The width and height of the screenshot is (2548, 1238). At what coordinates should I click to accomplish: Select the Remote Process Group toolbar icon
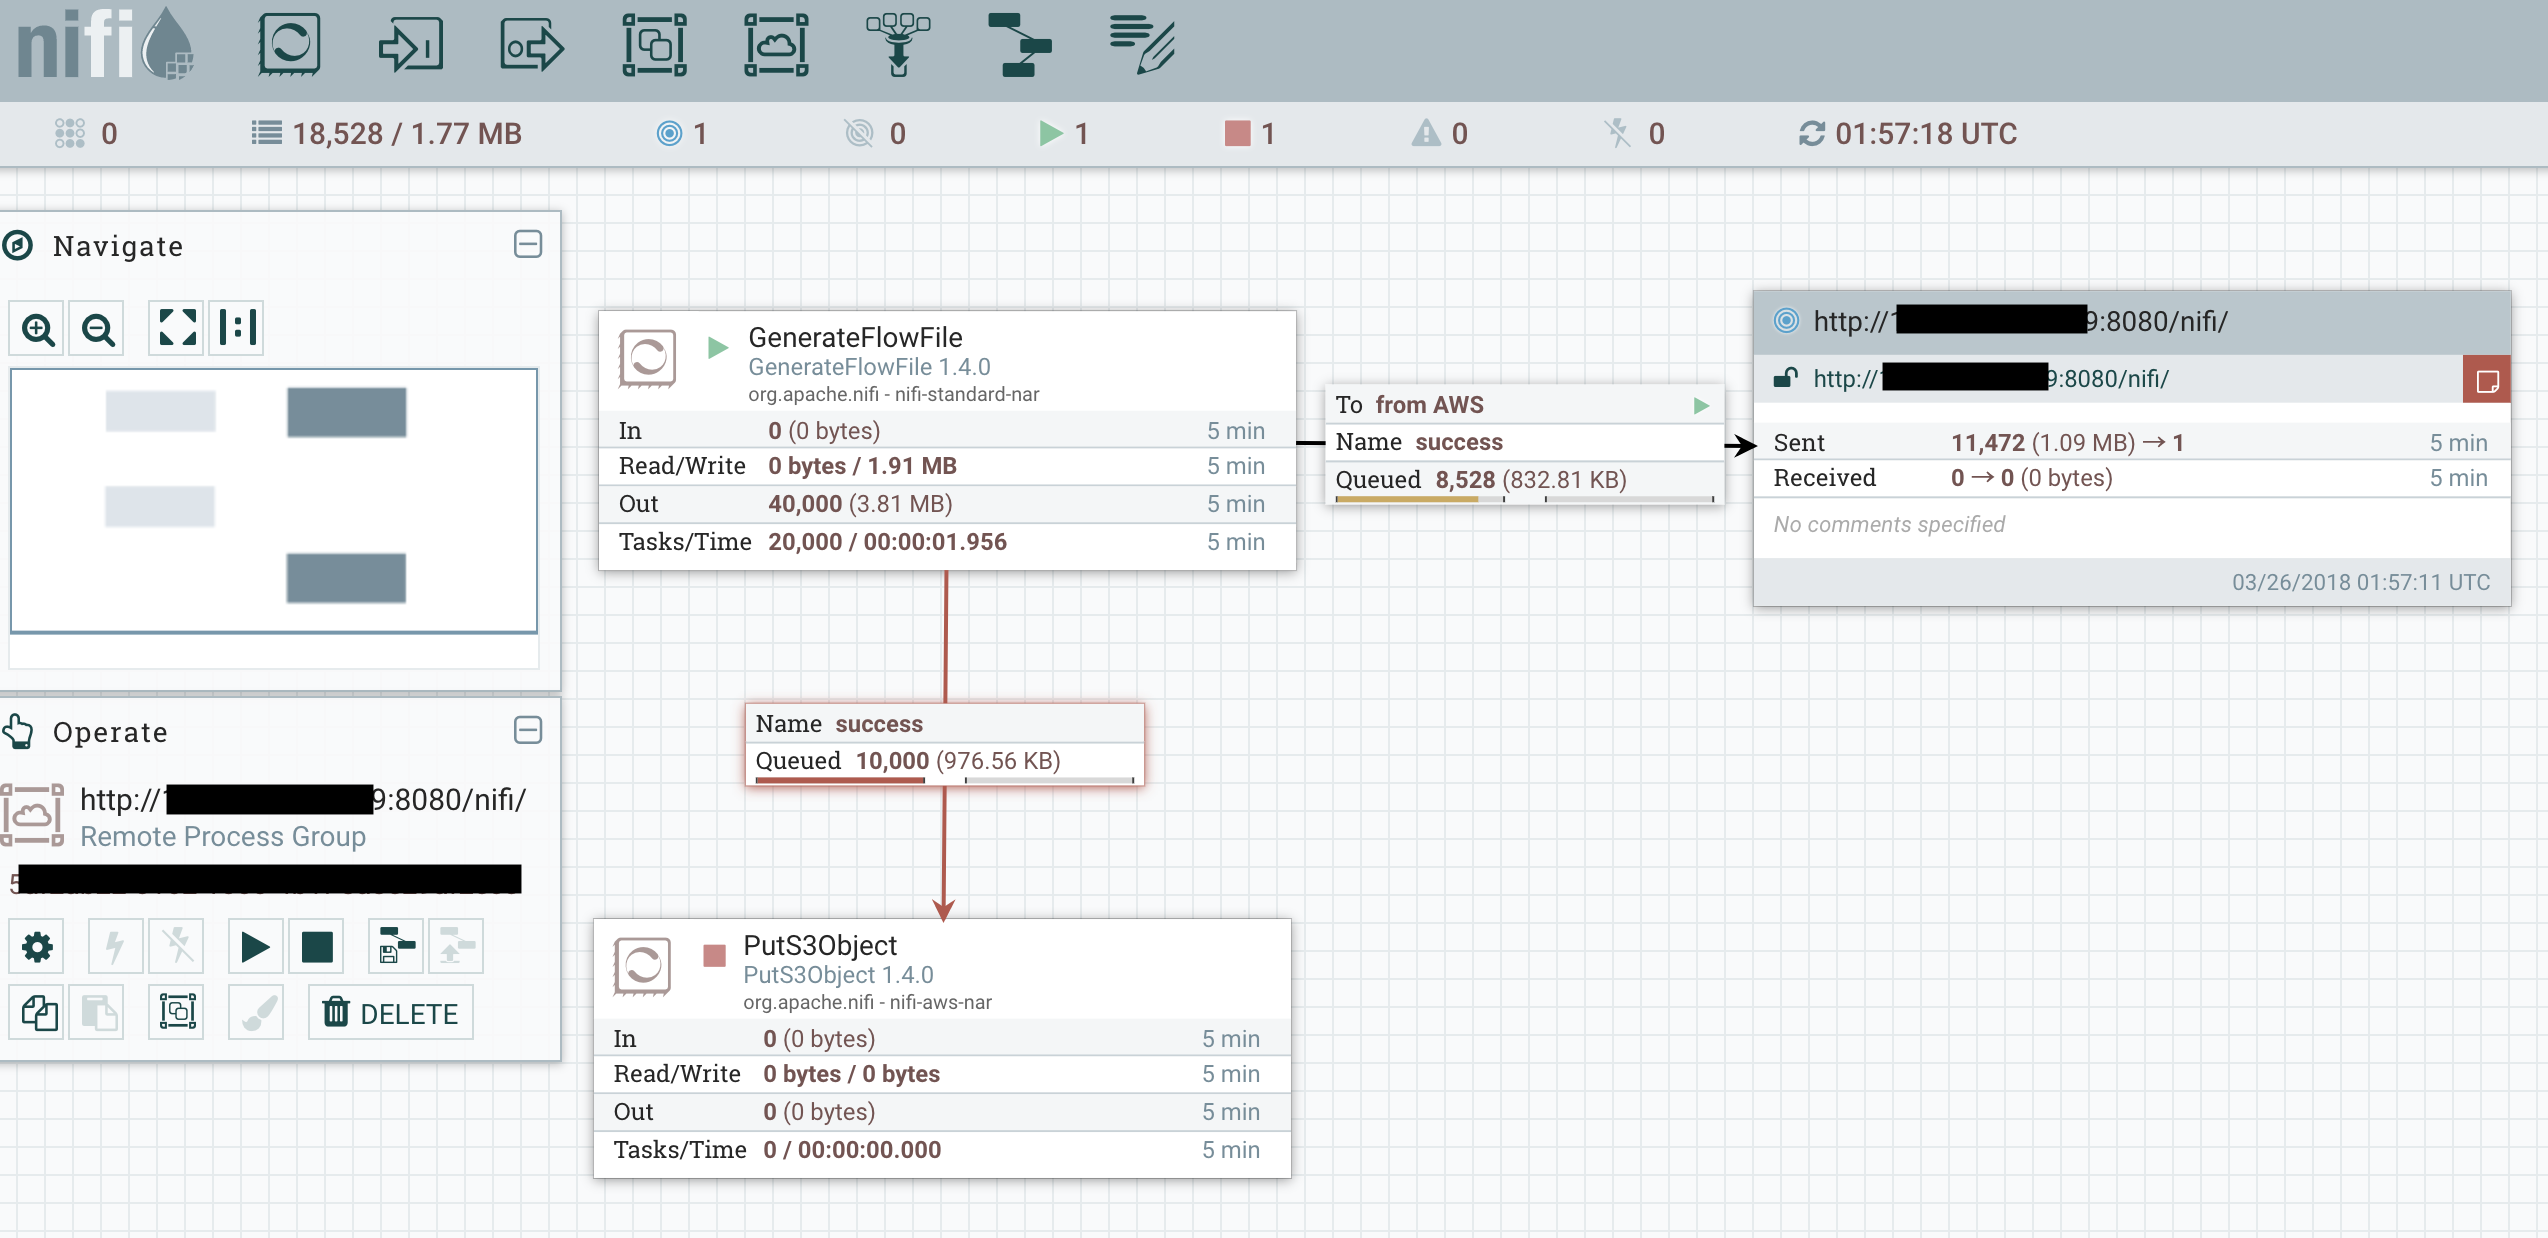[776, 45]
